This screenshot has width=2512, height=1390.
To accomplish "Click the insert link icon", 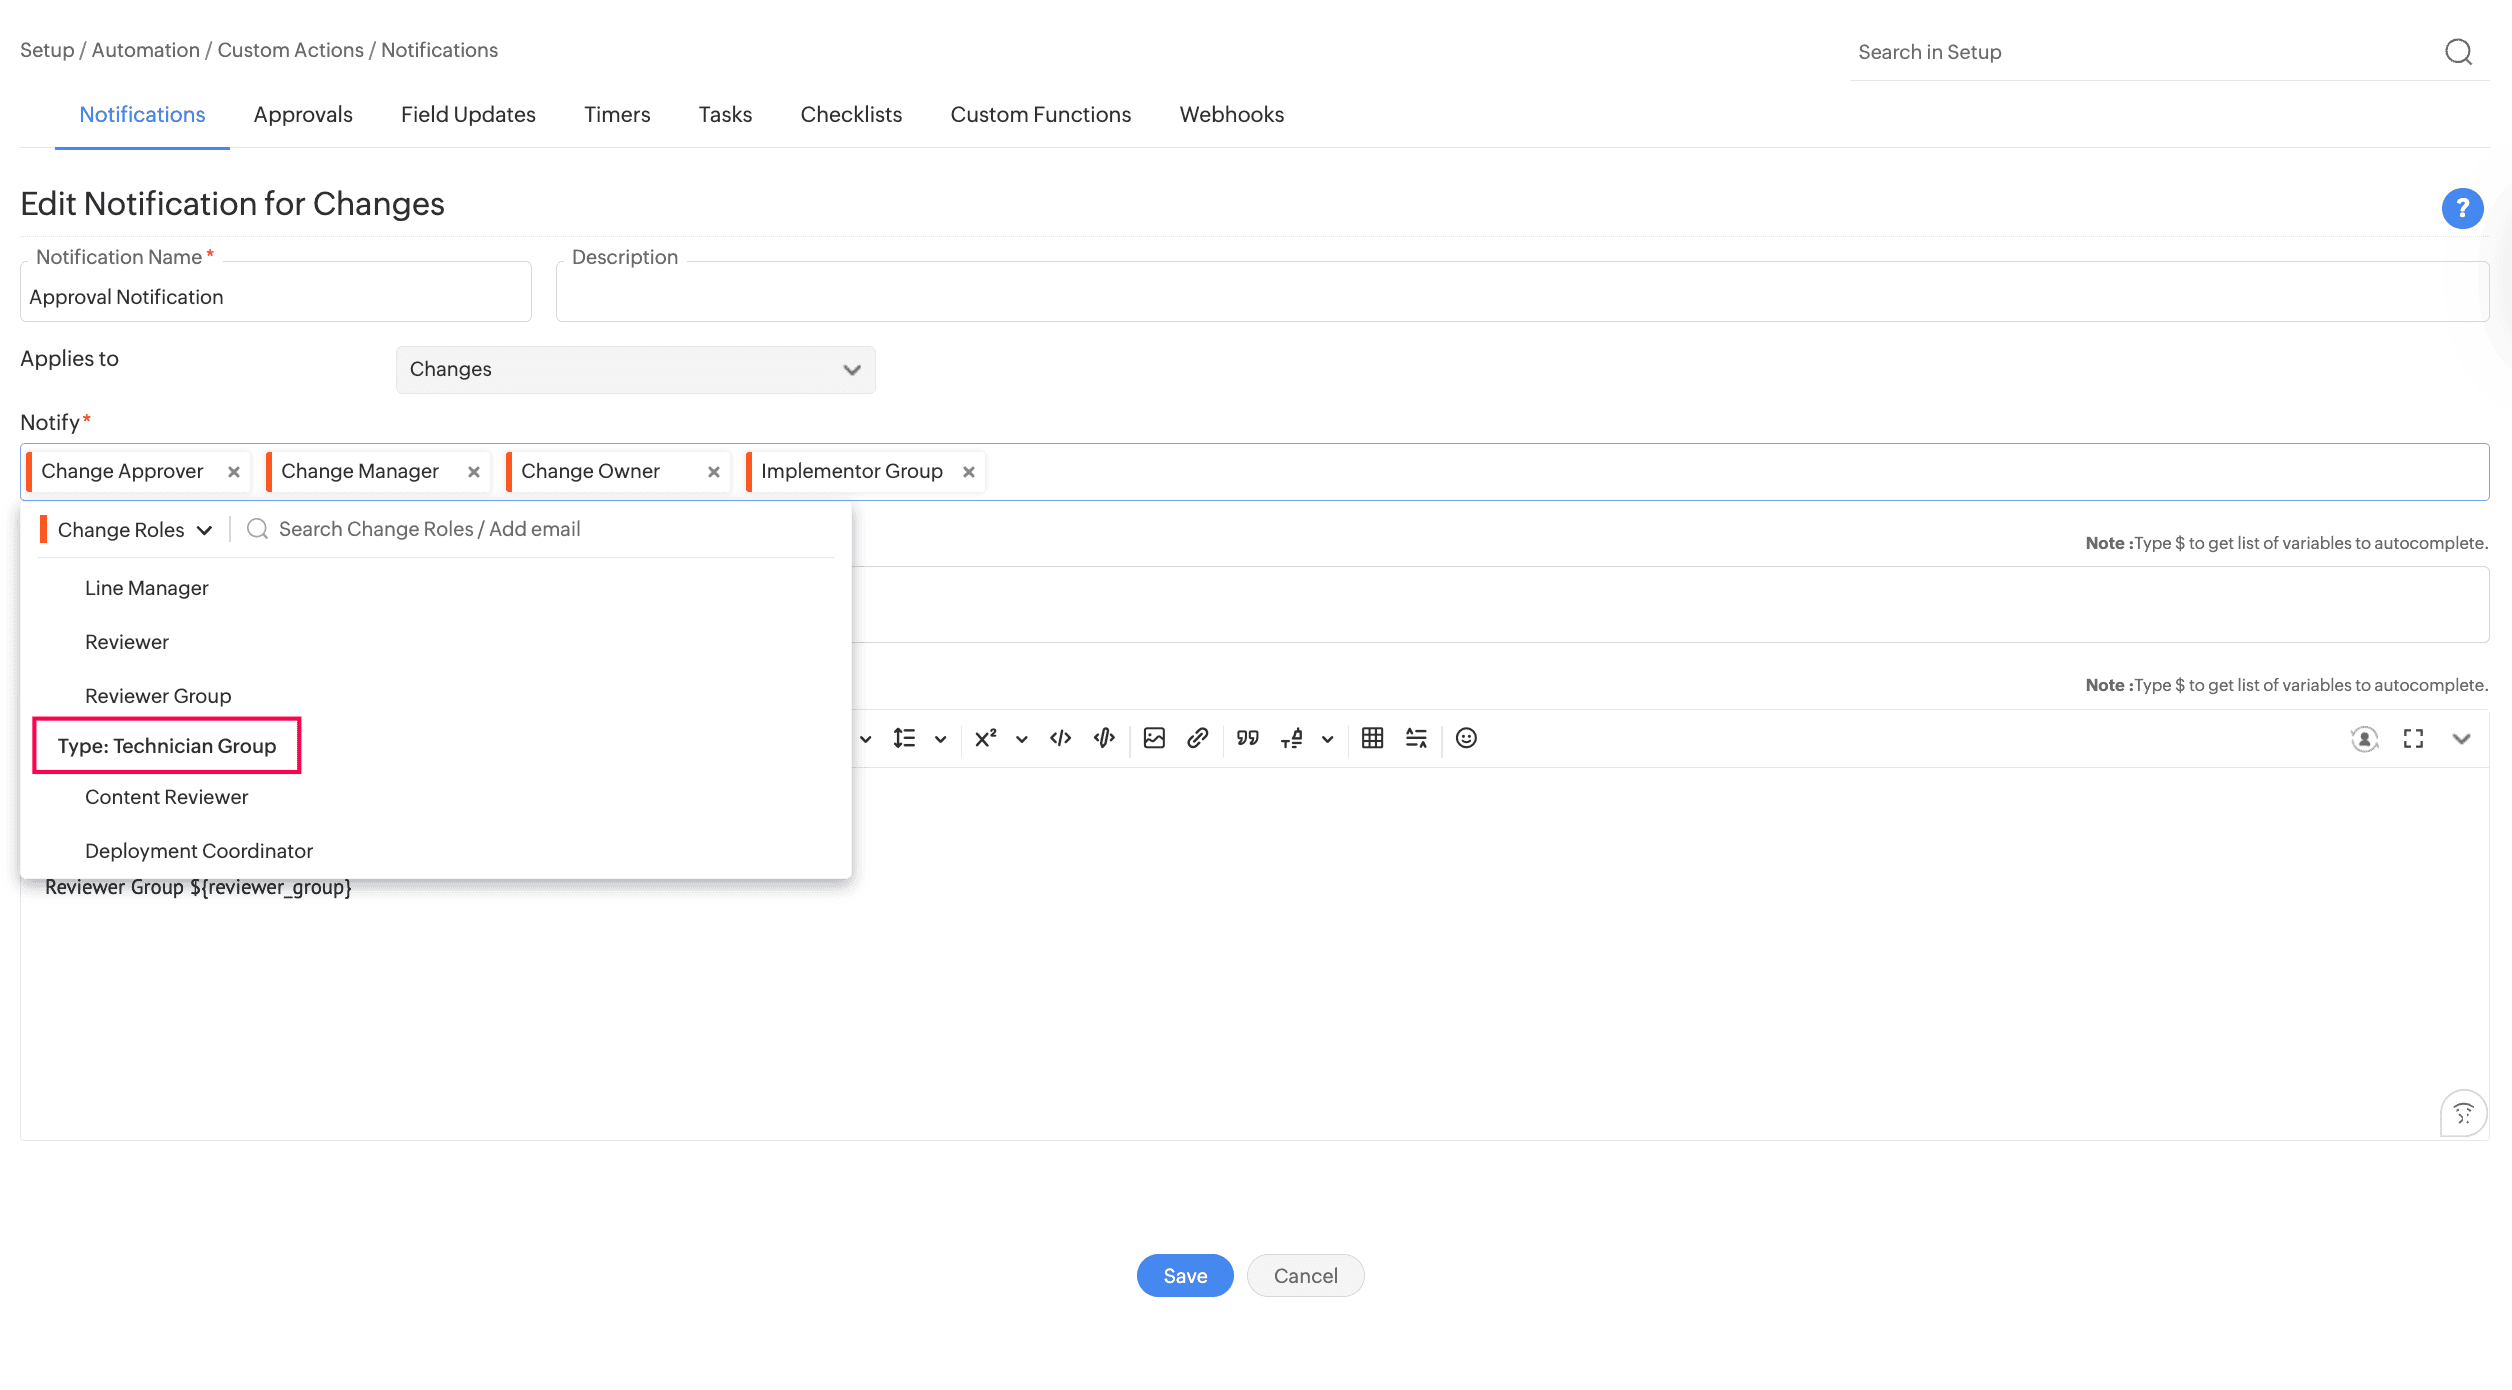I will tap(1197, 738).
